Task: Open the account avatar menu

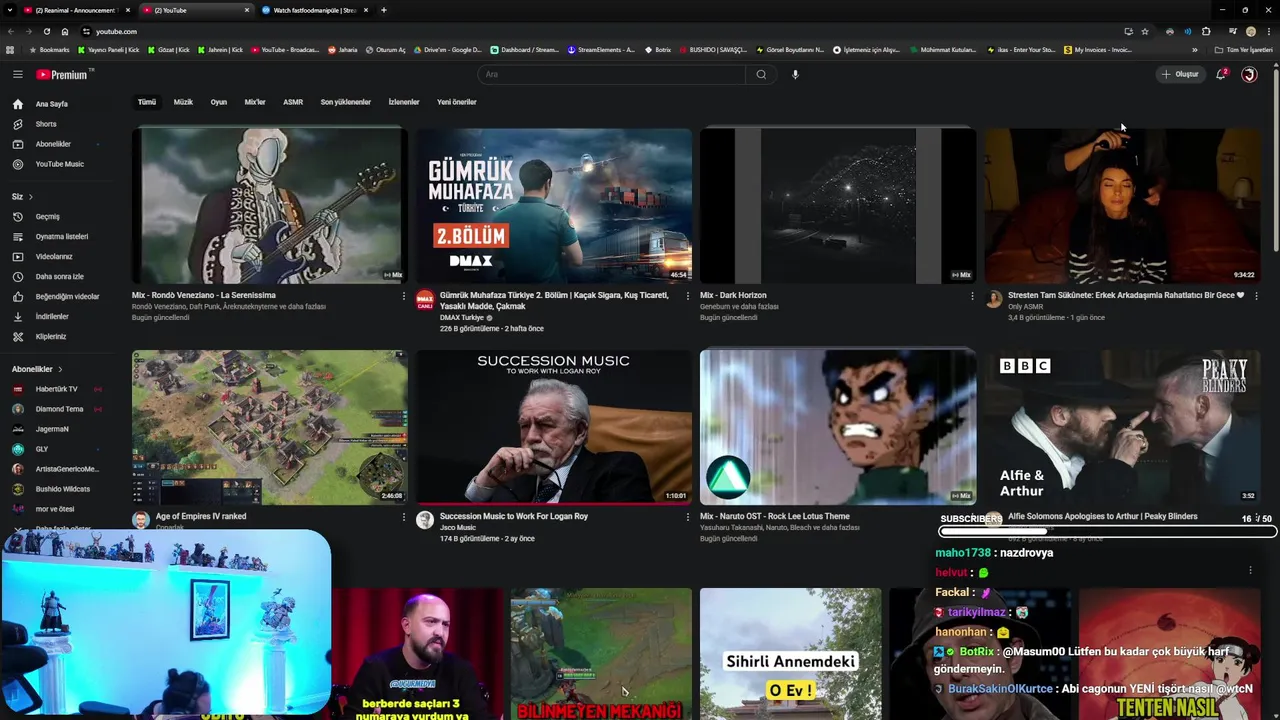Action: (1249, 74)
